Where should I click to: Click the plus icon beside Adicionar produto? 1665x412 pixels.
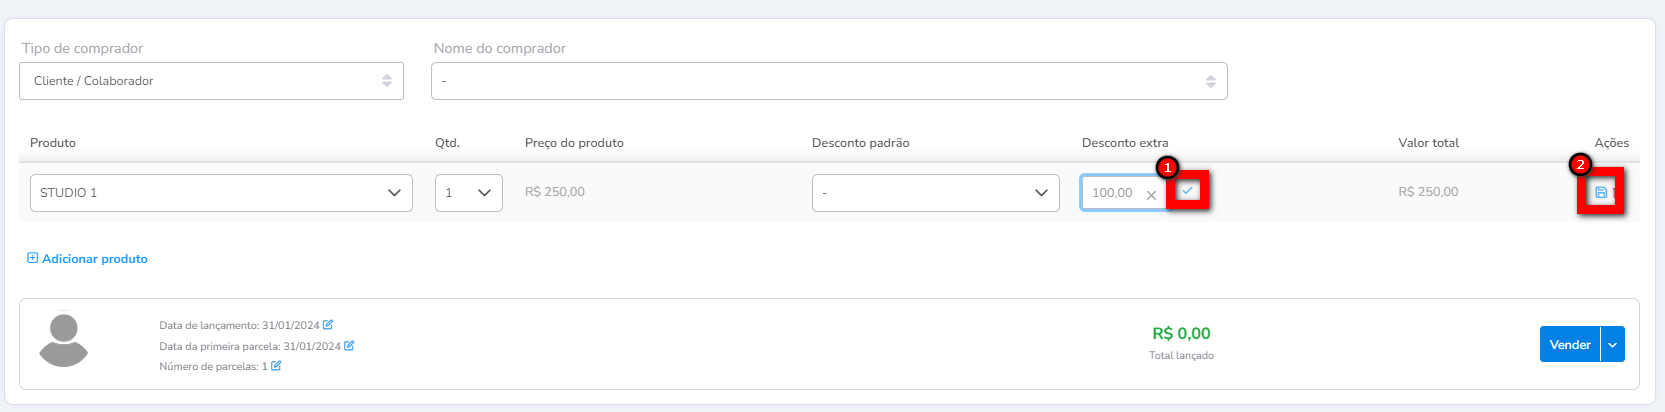coord(32,258)
